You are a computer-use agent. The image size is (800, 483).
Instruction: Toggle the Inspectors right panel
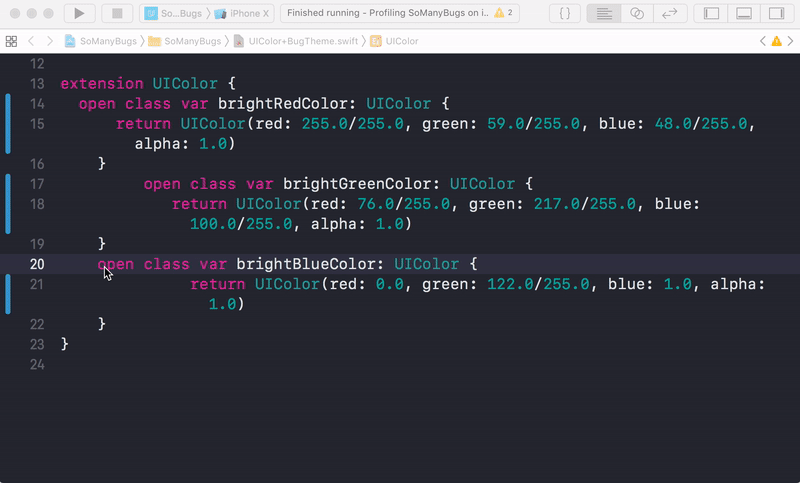pos(776,13)
